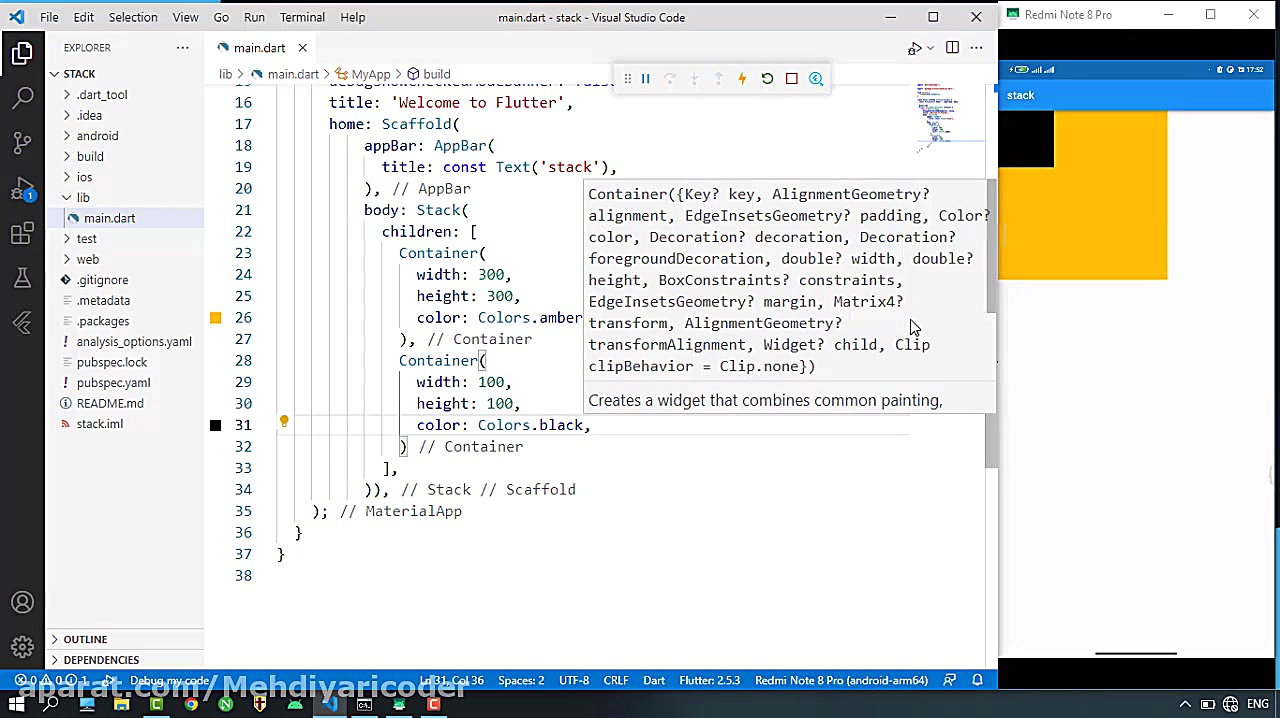Screen dimensions: 1280x718
Task: Pause the debug session
Action: click(x=645, y=78)
